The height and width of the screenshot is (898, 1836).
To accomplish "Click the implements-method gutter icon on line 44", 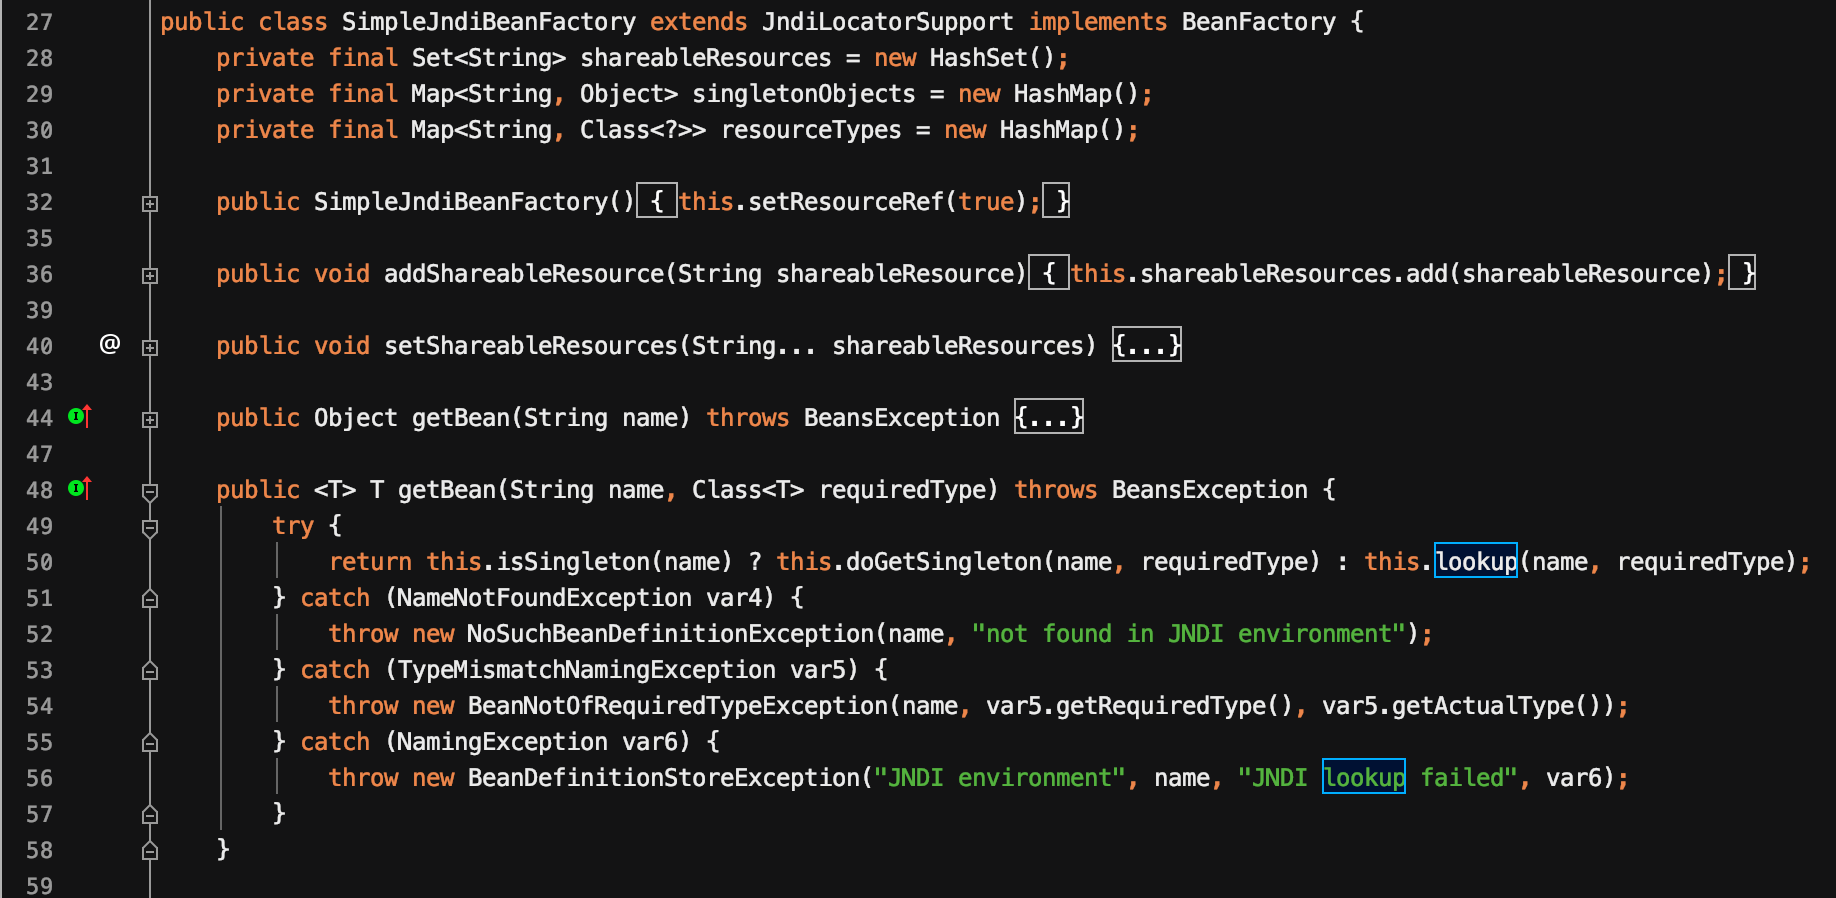I will click(79, 416).
